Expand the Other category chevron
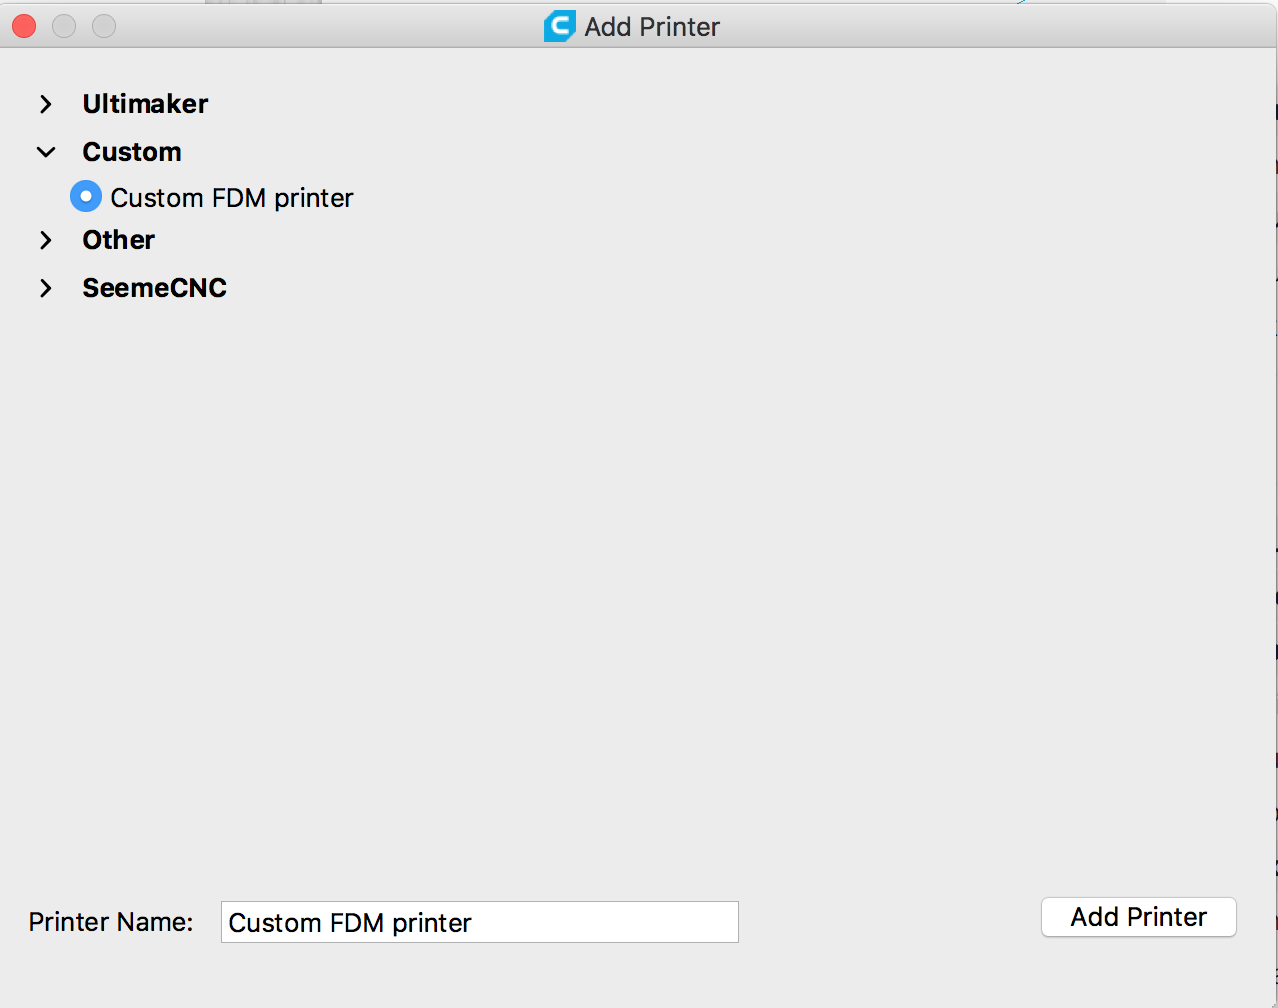The image size is (1278, 1008). click(46, 240)
